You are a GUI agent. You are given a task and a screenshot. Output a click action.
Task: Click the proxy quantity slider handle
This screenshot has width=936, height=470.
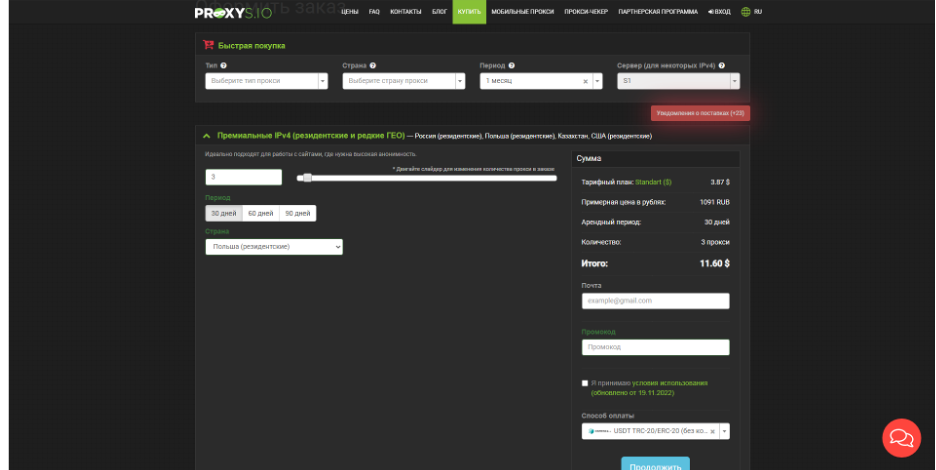coord(307,177)
